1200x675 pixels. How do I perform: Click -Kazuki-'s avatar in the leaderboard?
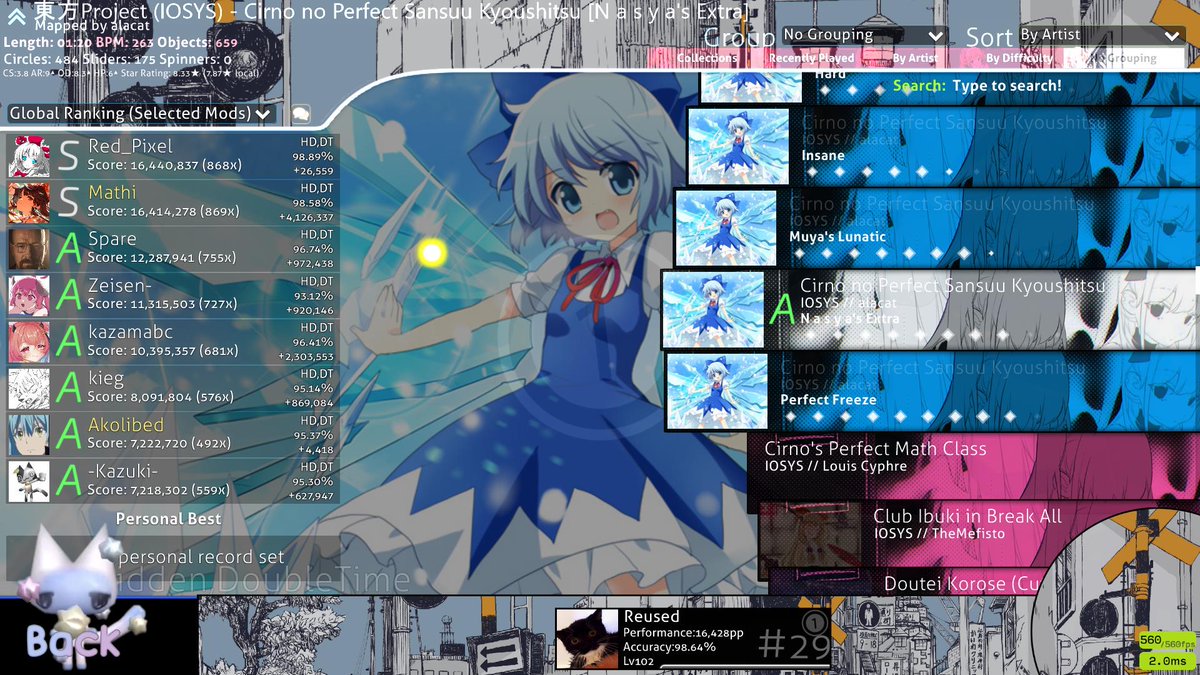tap(29, 481)
